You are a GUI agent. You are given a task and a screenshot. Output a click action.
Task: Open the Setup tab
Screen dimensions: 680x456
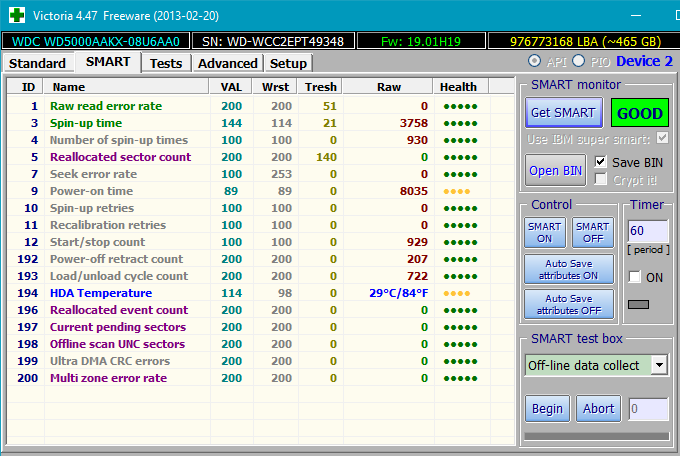[288, 63]
